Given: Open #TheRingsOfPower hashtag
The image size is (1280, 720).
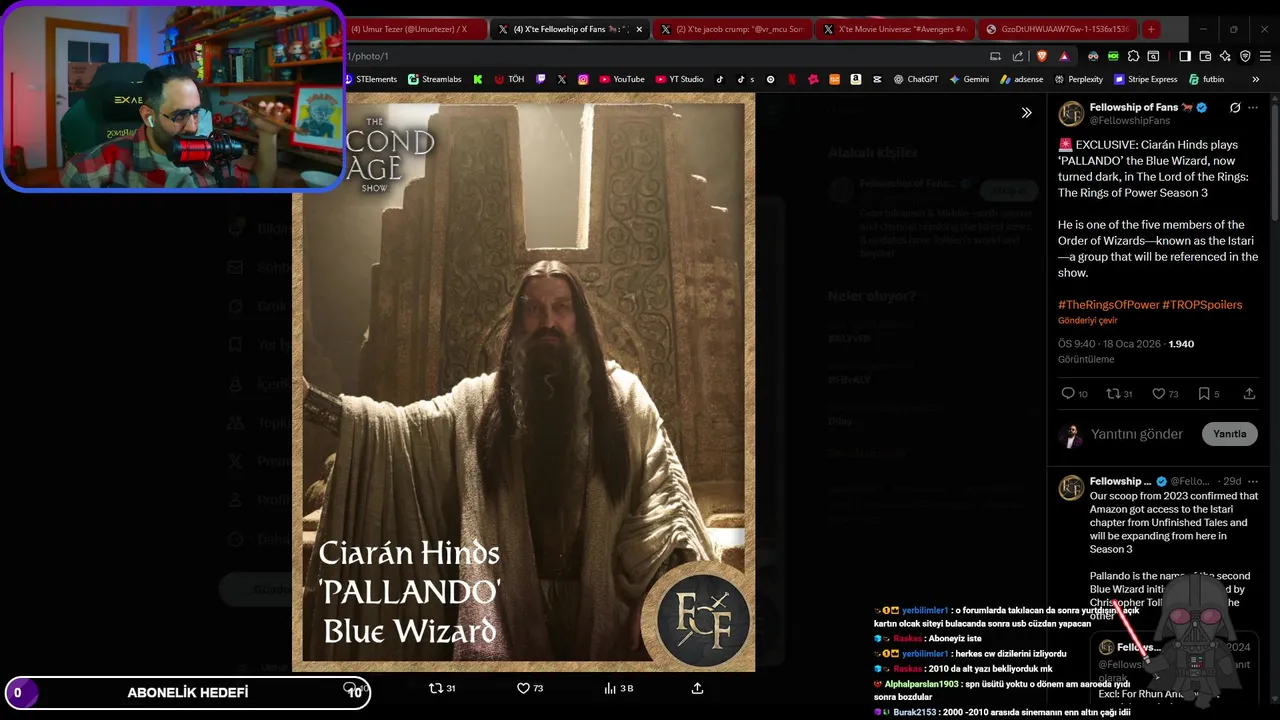Looking at the screenshot, I should (x=1108, y=304).
